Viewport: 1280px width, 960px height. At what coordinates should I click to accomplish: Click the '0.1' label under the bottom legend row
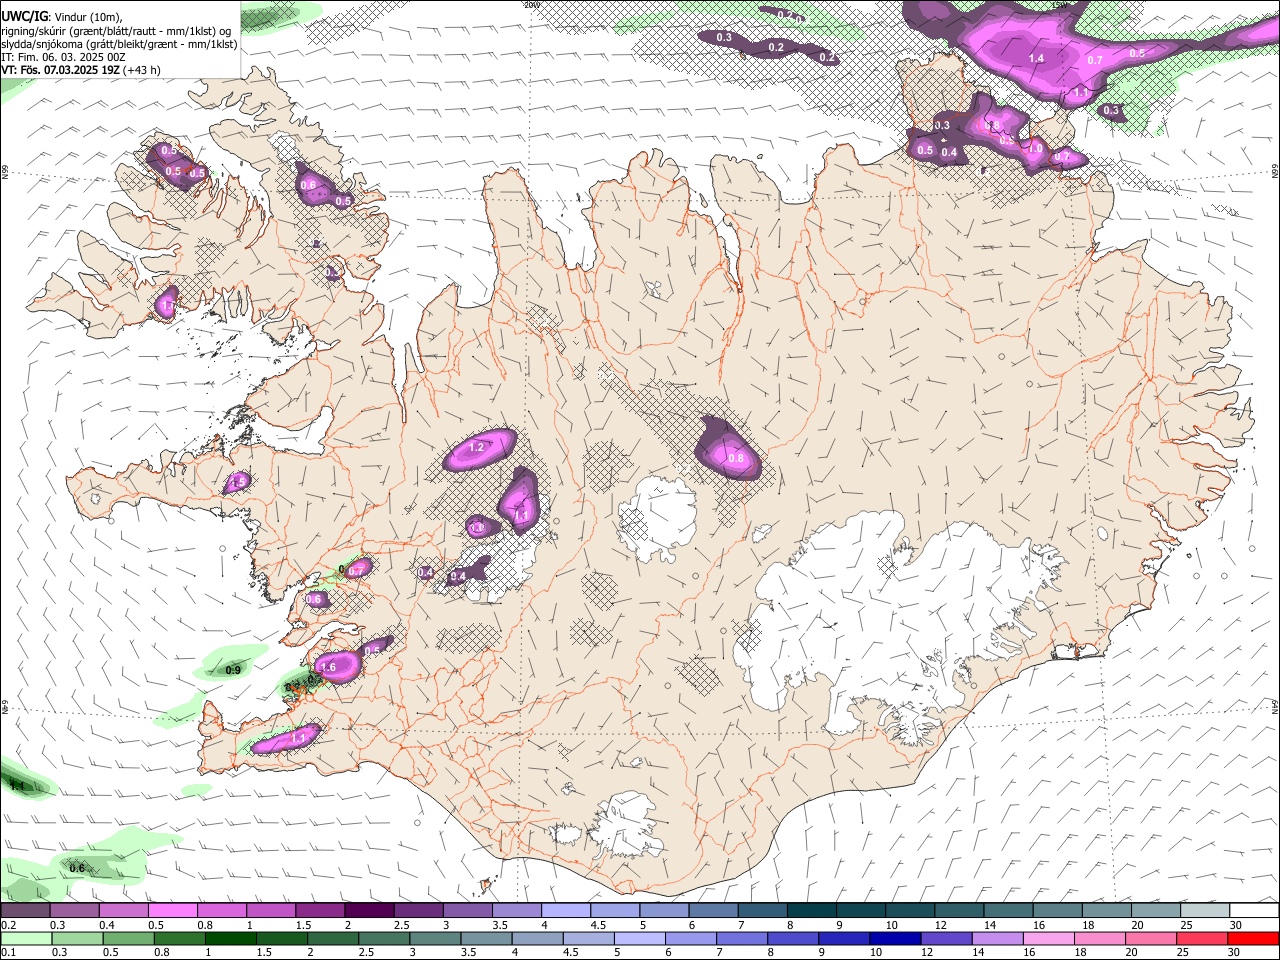pos(8,953)
